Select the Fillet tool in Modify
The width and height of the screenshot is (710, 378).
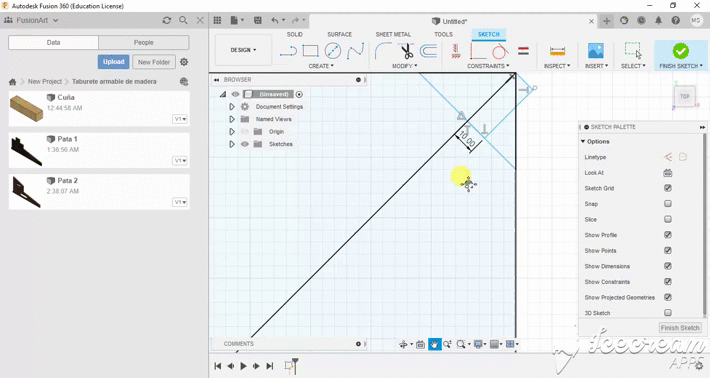[x=383, y=51]
